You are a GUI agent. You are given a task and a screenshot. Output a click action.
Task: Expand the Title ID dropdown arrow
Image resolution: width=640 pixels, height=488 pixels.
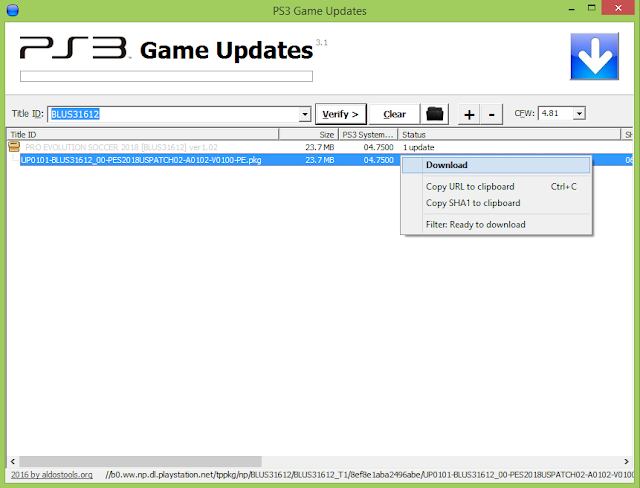pyautogui.click(x=304, y=114)
